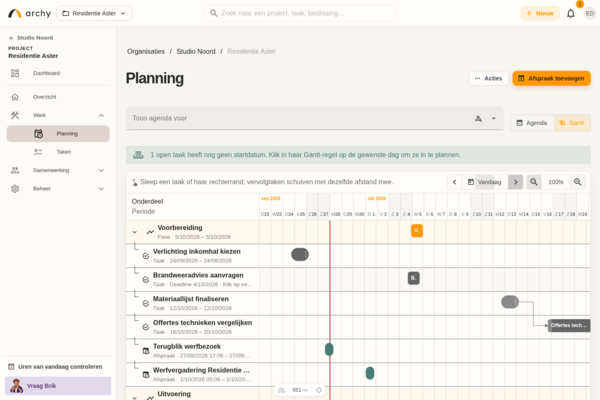Click the 100% zoom level
600x400 pixels.
coord(556,182)
